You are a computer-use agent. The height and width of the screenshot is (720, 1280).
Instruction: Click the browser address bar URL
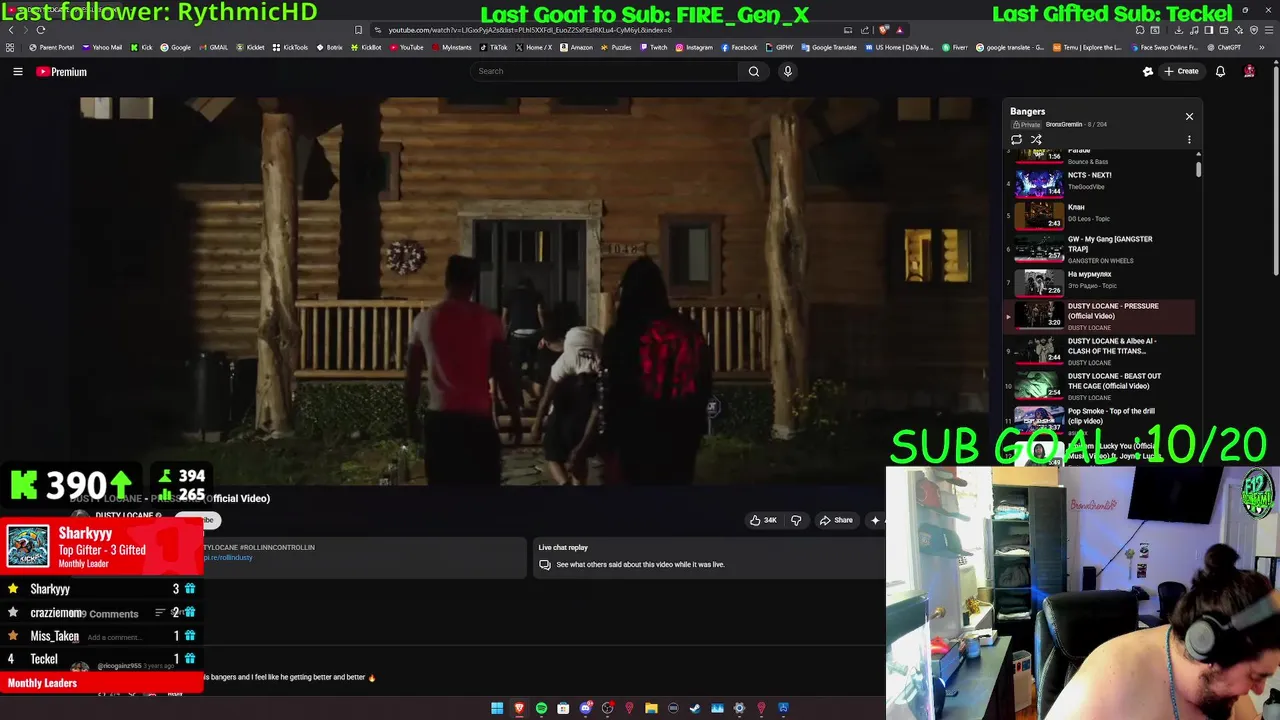click(530, 30)
